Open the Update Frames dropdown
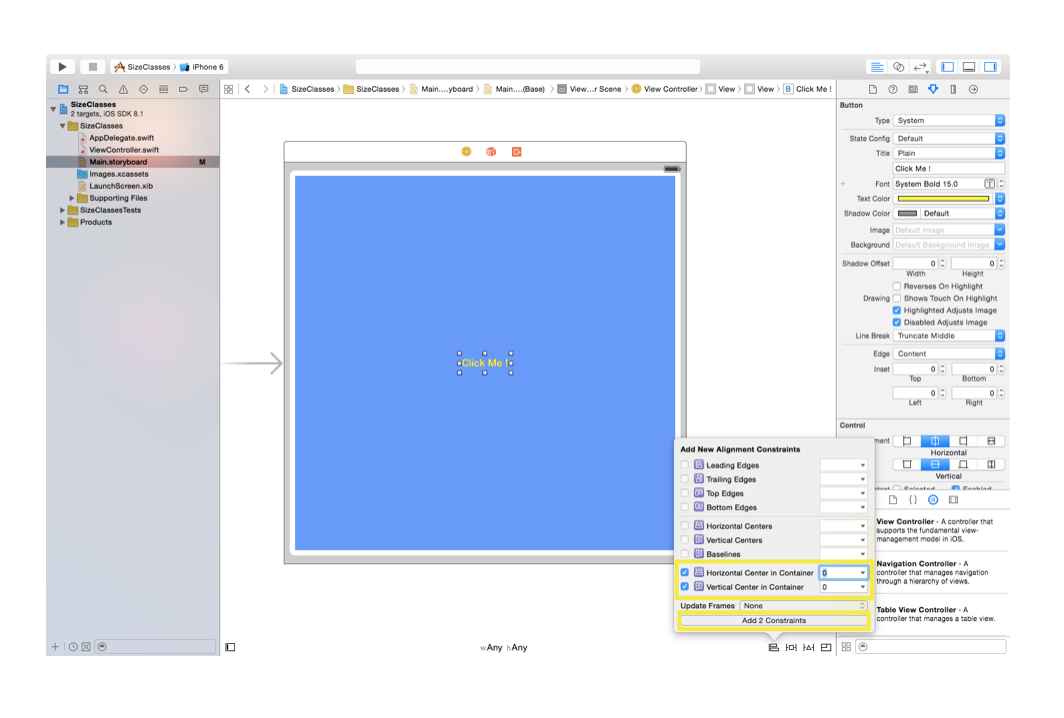This screenshot has width=1064, height=718. coord(803,606)
